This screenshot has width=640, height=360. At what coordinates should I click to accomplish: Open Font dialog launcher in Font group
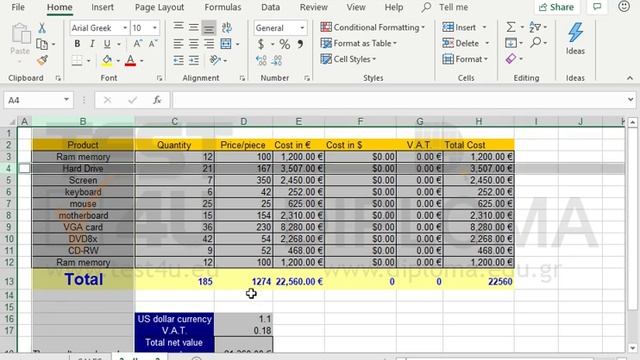[x=159, y=78]
